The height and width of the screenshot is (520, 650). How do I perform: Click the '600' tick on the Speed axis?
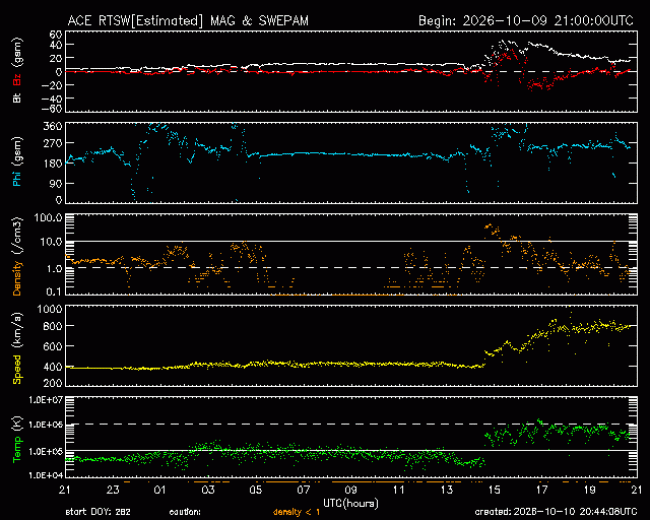click(53, 347)
